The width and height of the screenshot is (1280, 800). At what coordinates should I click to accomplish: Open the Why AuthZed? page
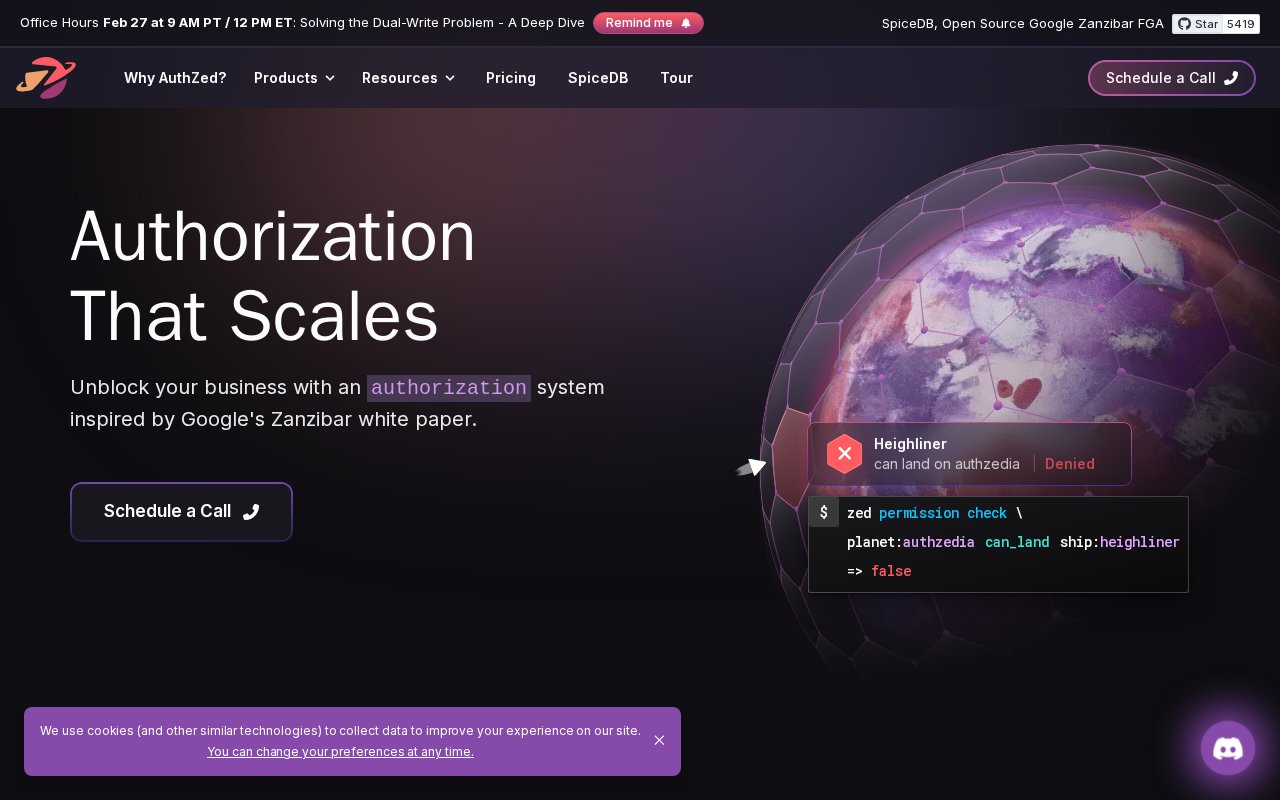[x=175, y=78]
